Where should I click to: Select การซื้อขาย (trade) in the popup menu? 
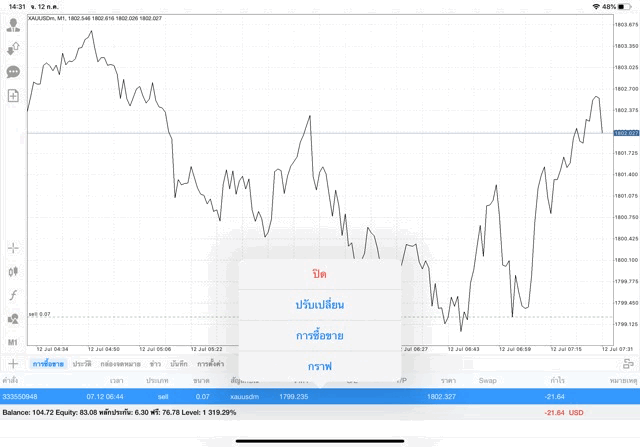pos(319,335)
